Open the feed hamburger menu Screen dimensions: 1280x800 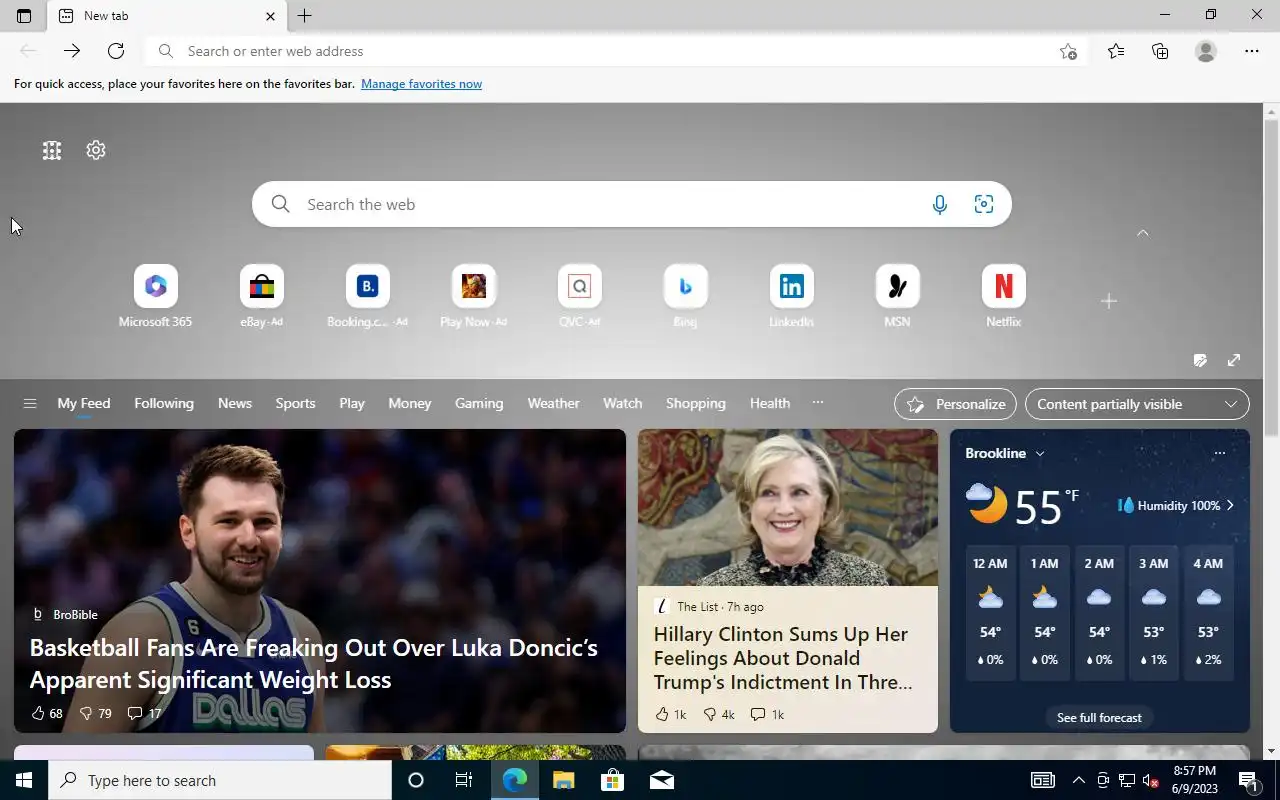(30, 404)
